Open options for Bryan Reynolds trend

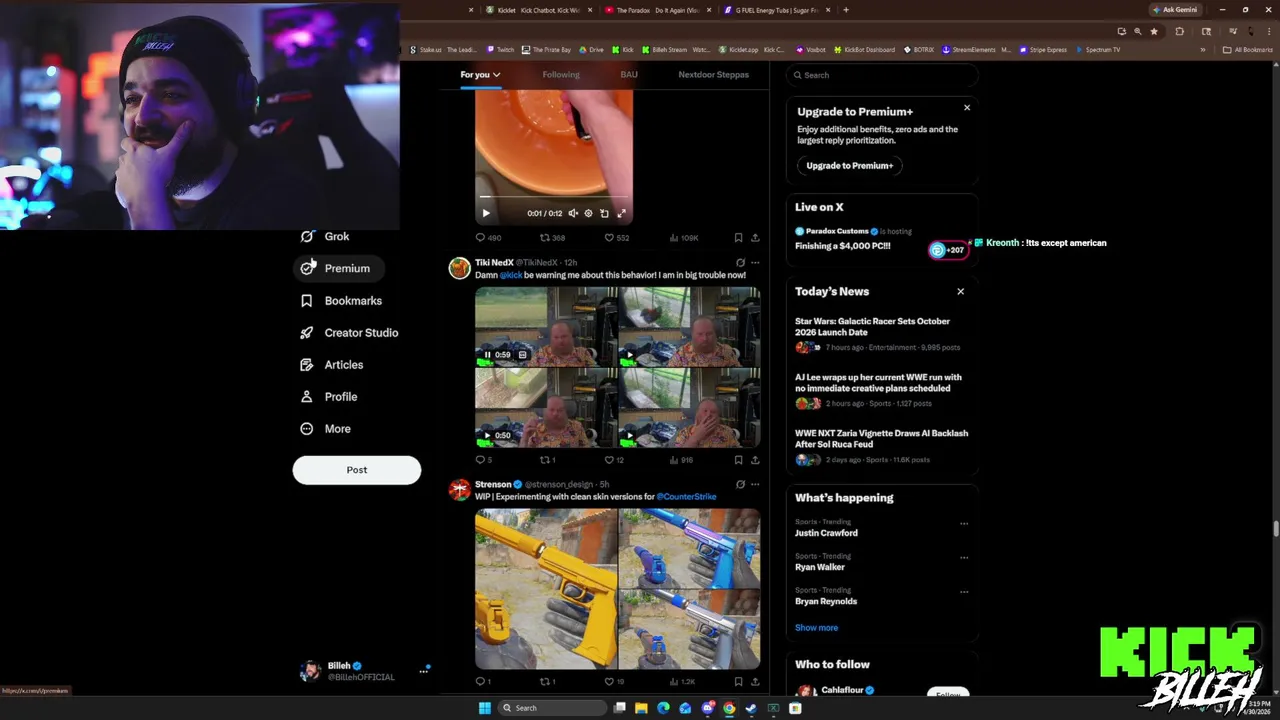point(964,591)
